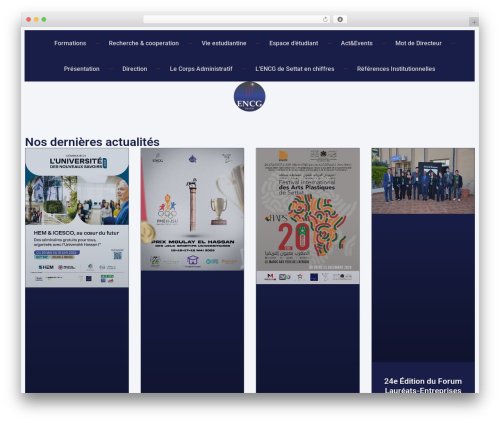Maximize the window with the green button
Screen dimensions: 500x423
coord(44,20)
